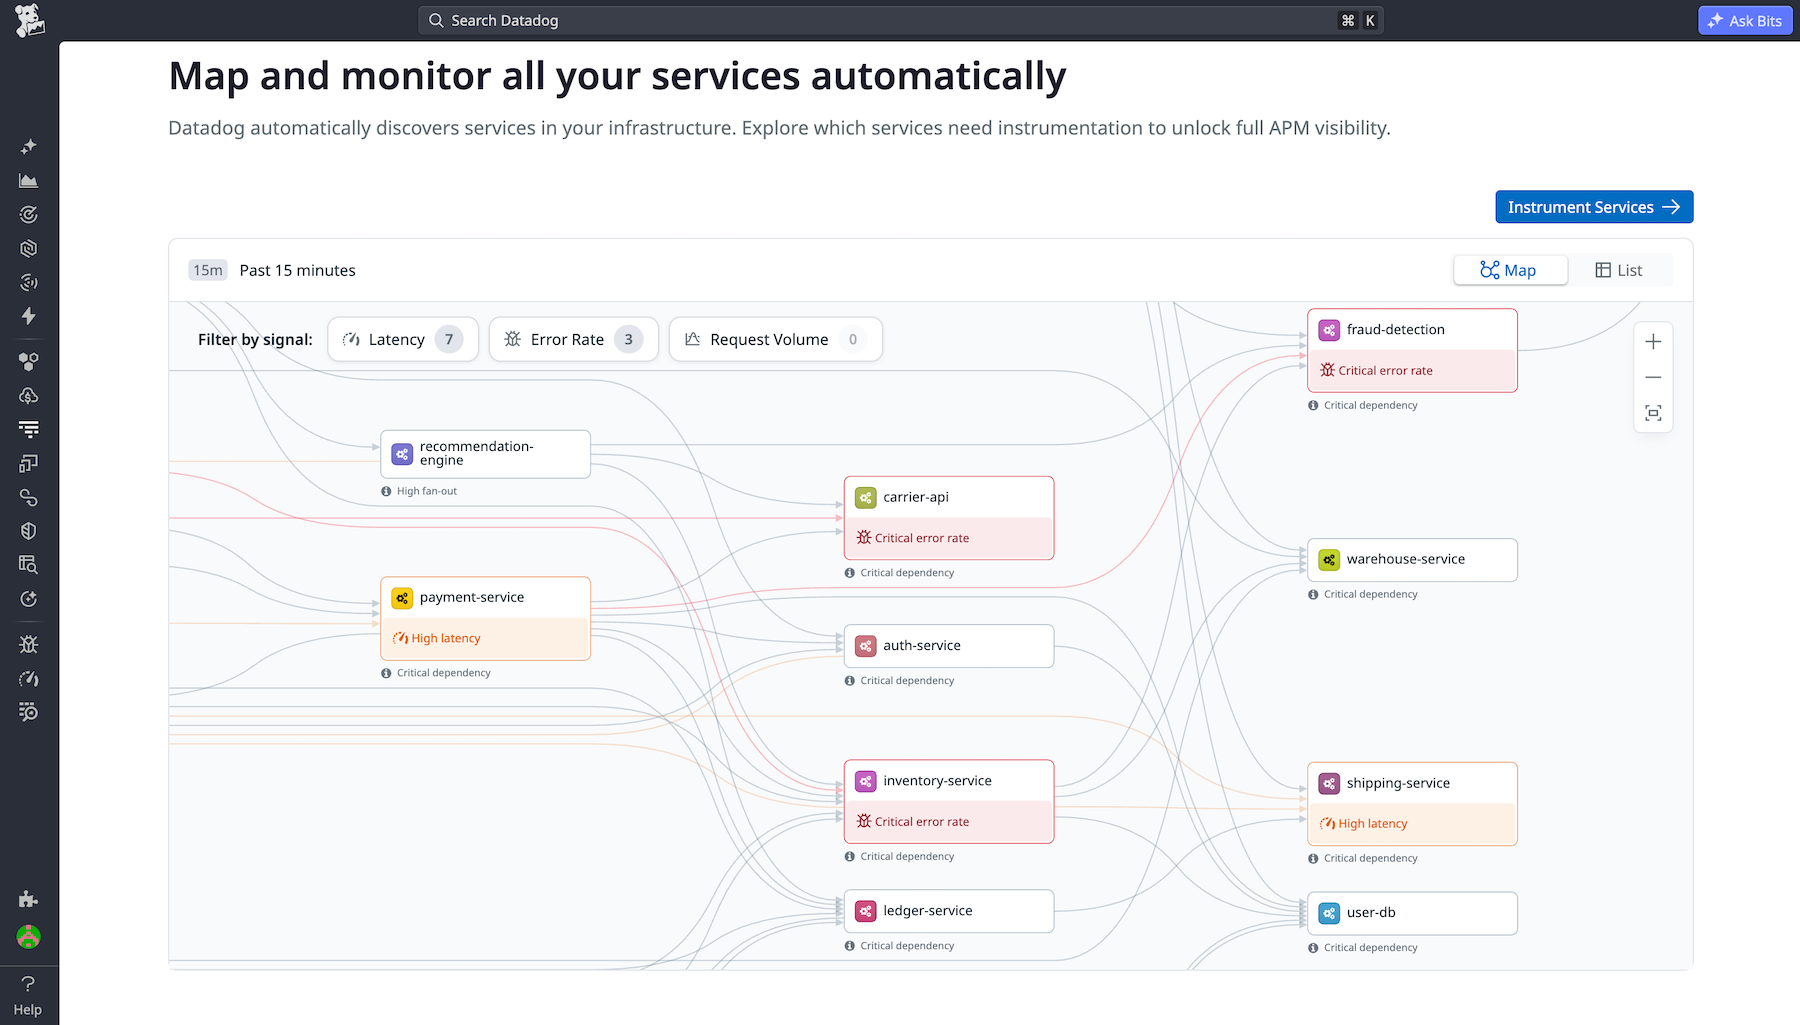
Task: Click the warehouse-service green node icon
Action: (1329, 560)
